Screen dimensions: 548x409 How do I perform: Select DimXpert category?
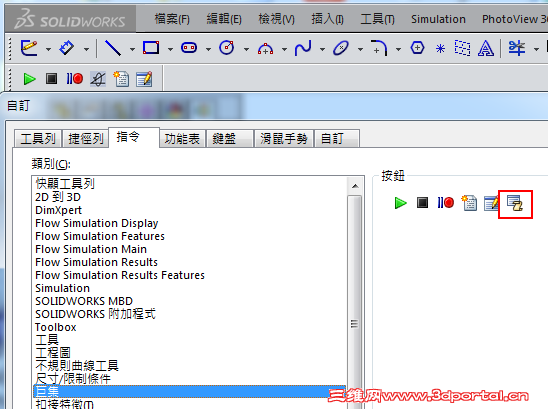pos(190,210)
